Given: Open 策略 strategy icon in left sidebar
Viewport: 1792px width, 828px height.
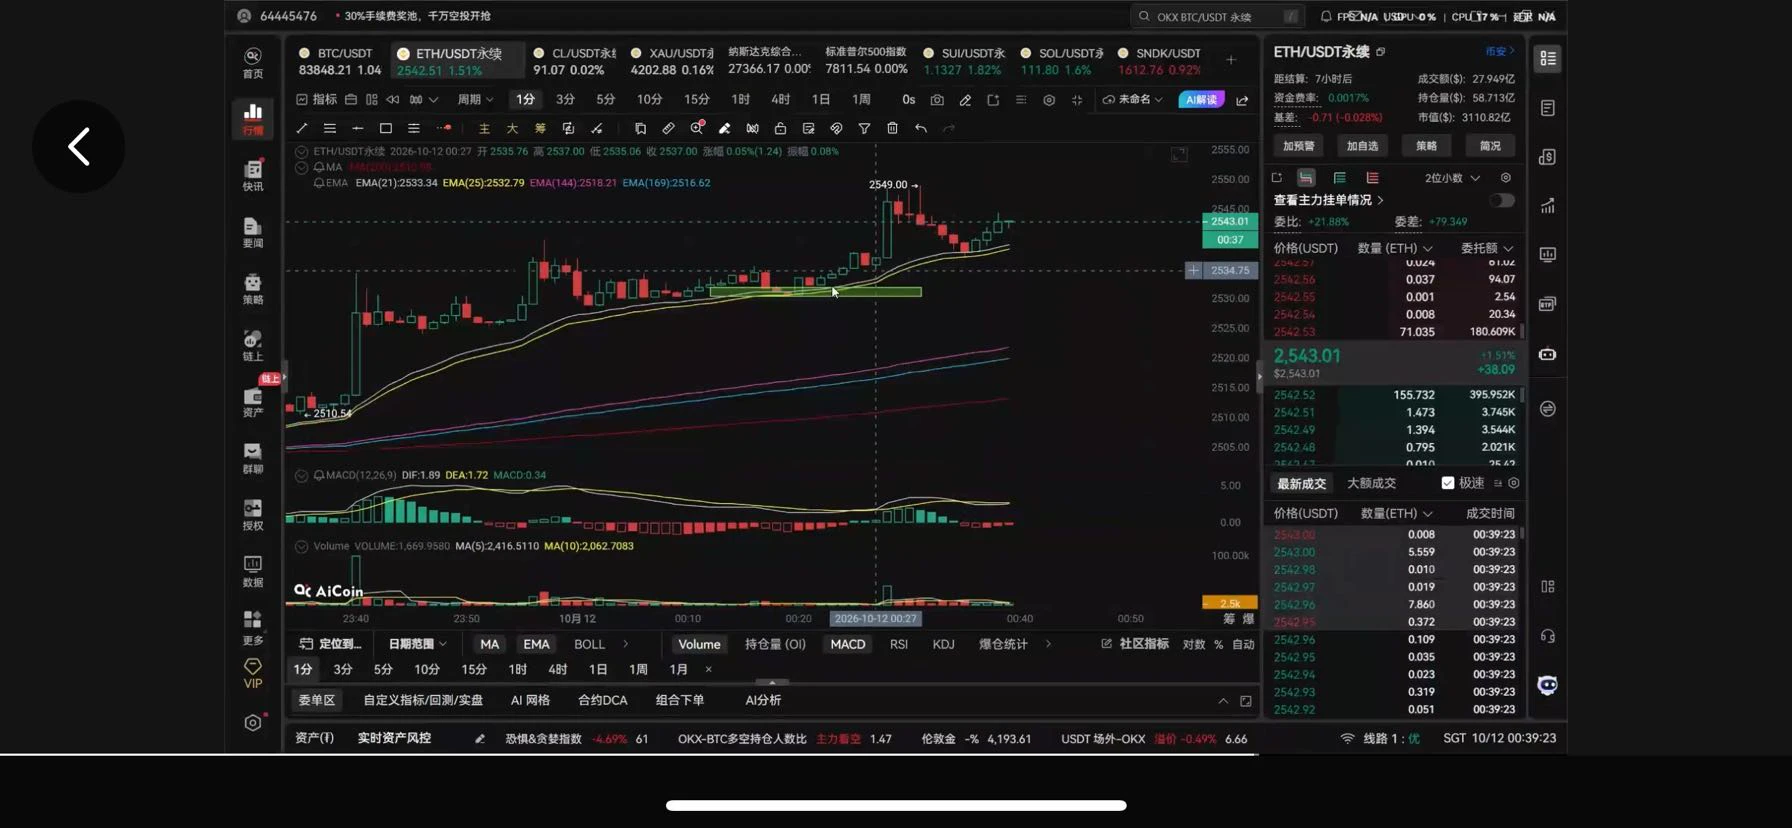Looking at the screenshot, I should pyautogui.click(x=253, y=289).
